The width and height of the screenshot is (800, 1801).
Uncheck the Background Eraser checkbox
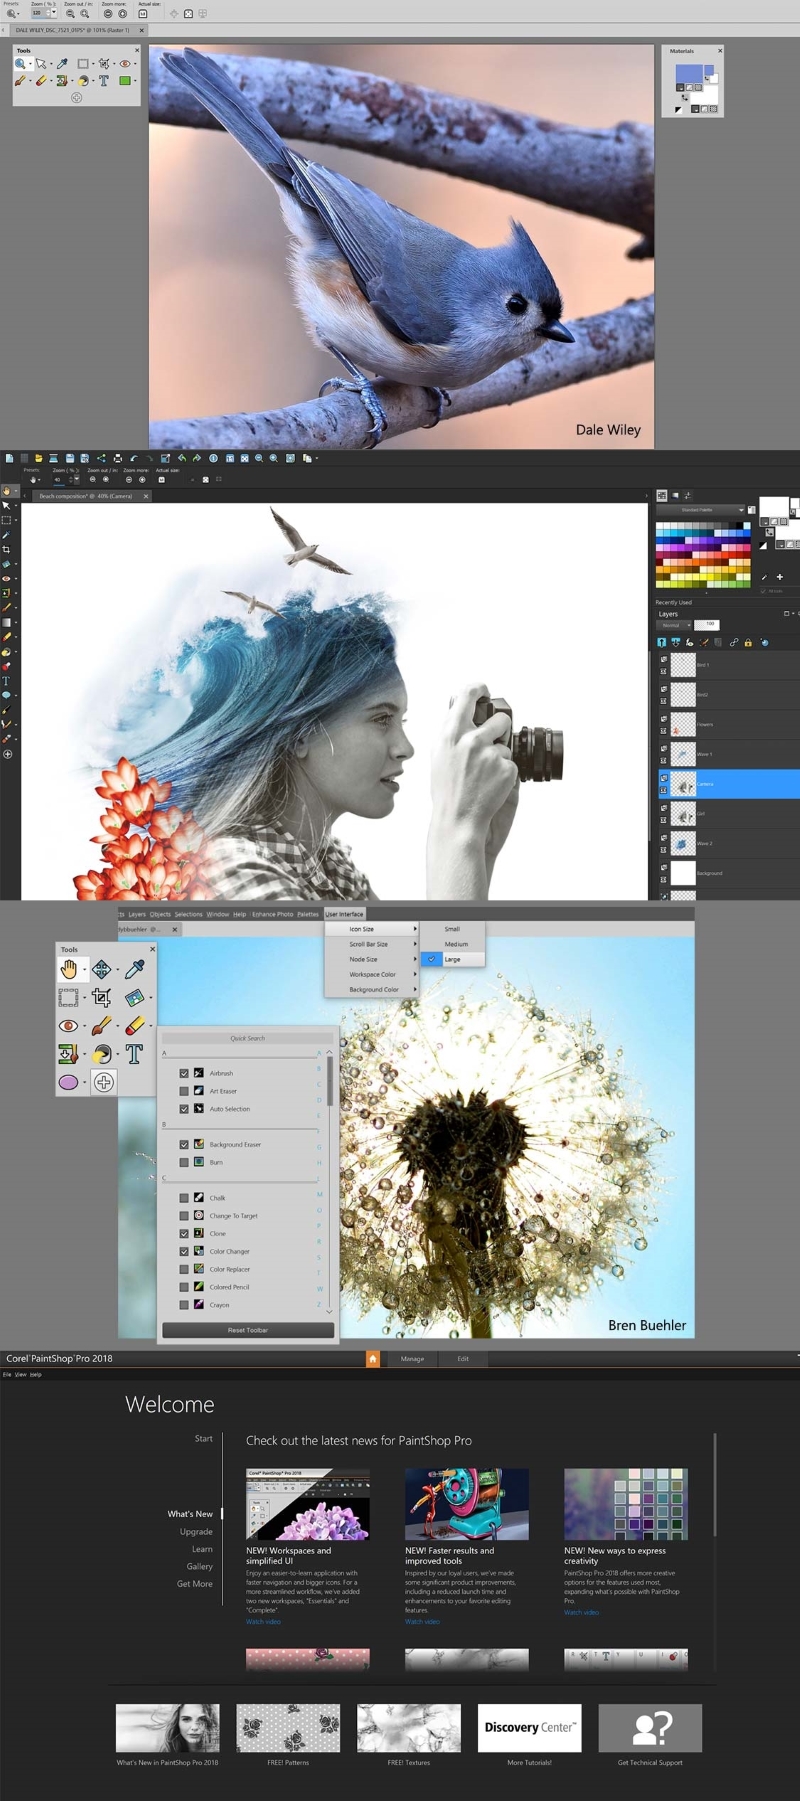184,1144
